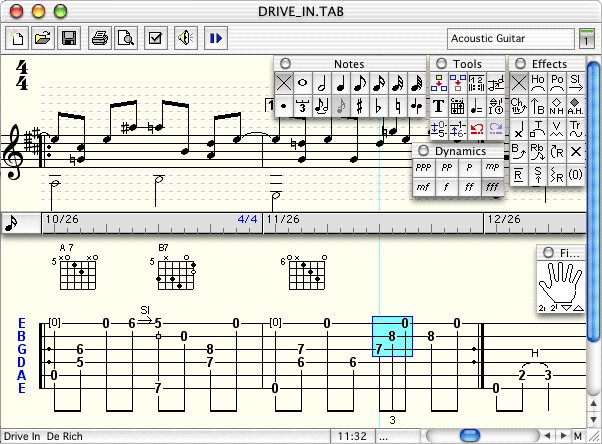This screenshot has height=444, width=602.
Task: Choose the hammer-on (Ho) effect
Action: (x=538, y=83)
